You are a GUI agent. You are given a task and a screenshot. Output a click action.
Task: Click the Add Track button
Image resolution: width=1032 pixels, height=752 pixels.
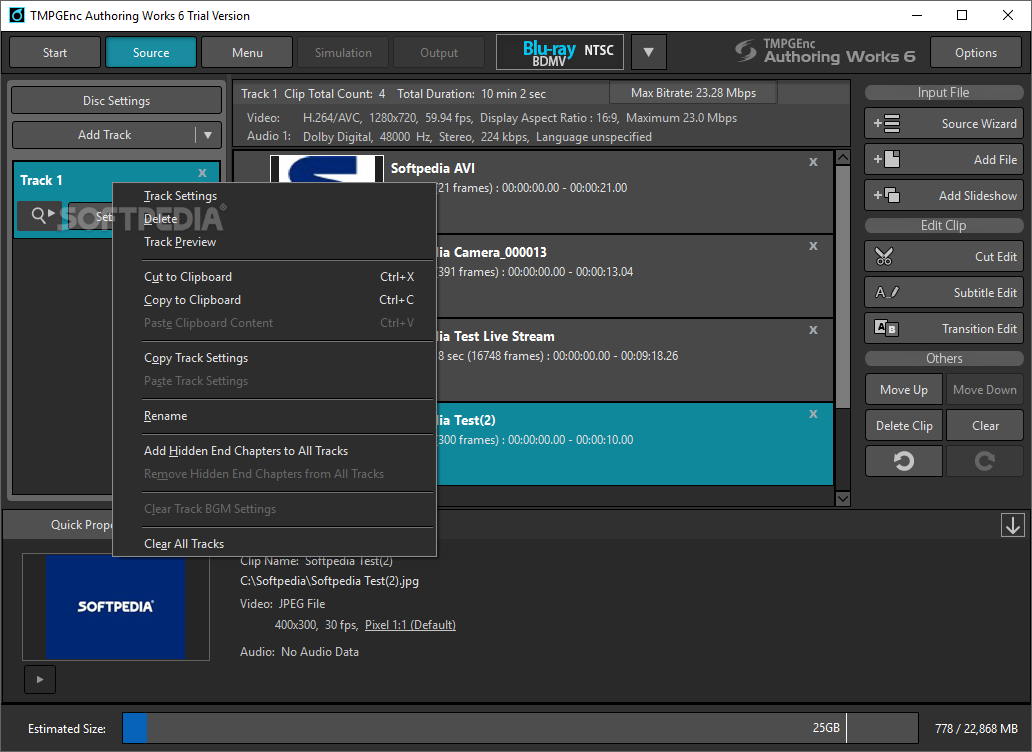[x=105, y=135]
